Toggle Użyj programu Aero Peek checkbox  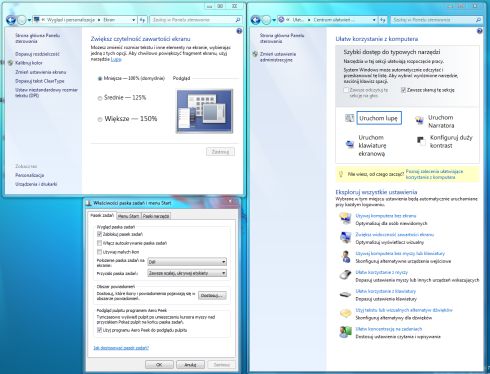click(x=99, y=330)
